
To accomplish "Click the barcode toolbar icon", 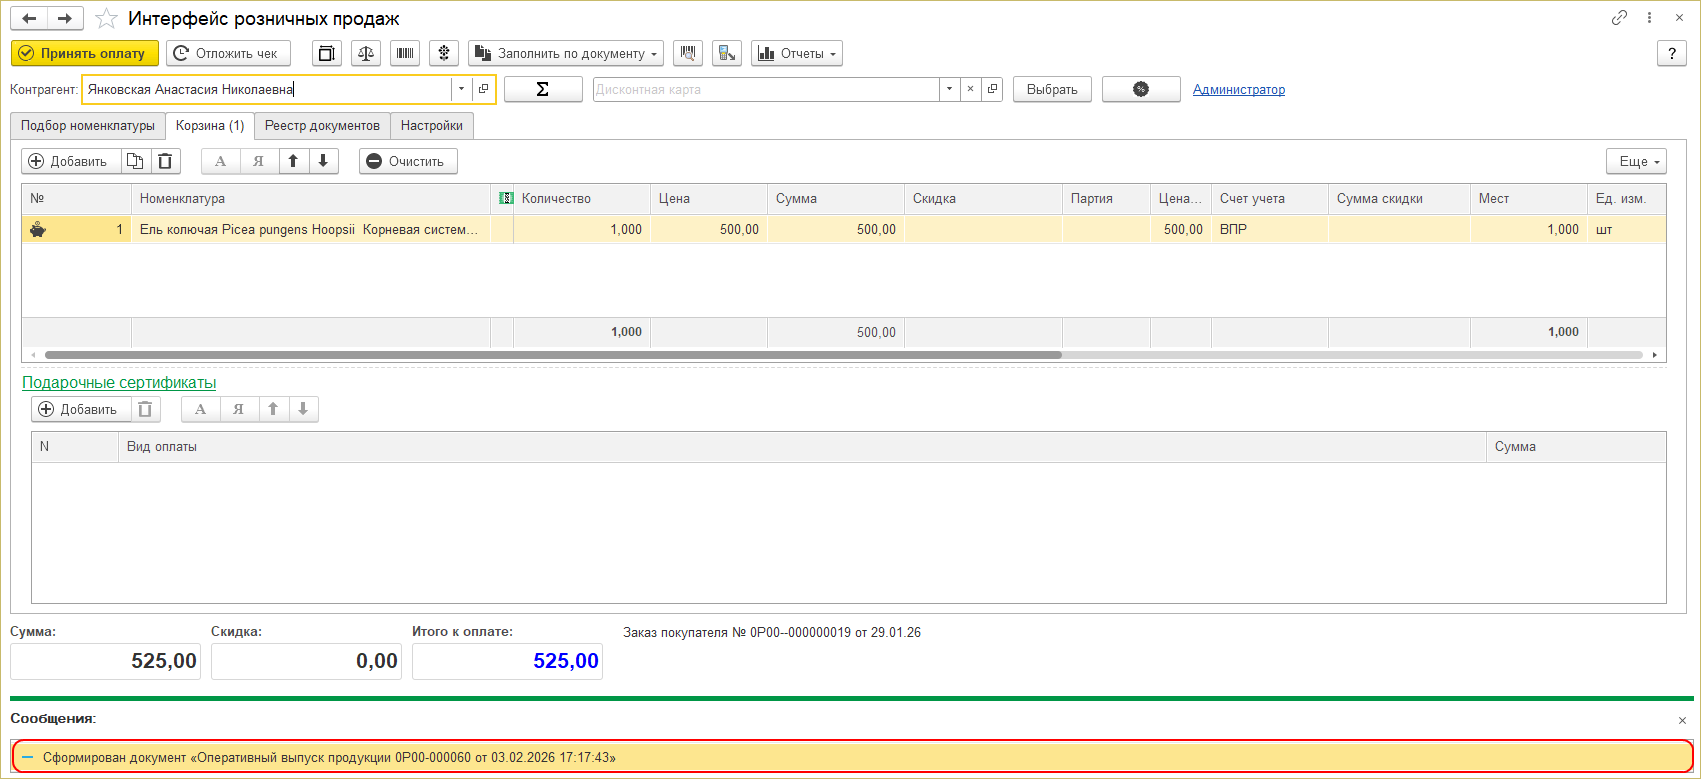I will [405, 53].
